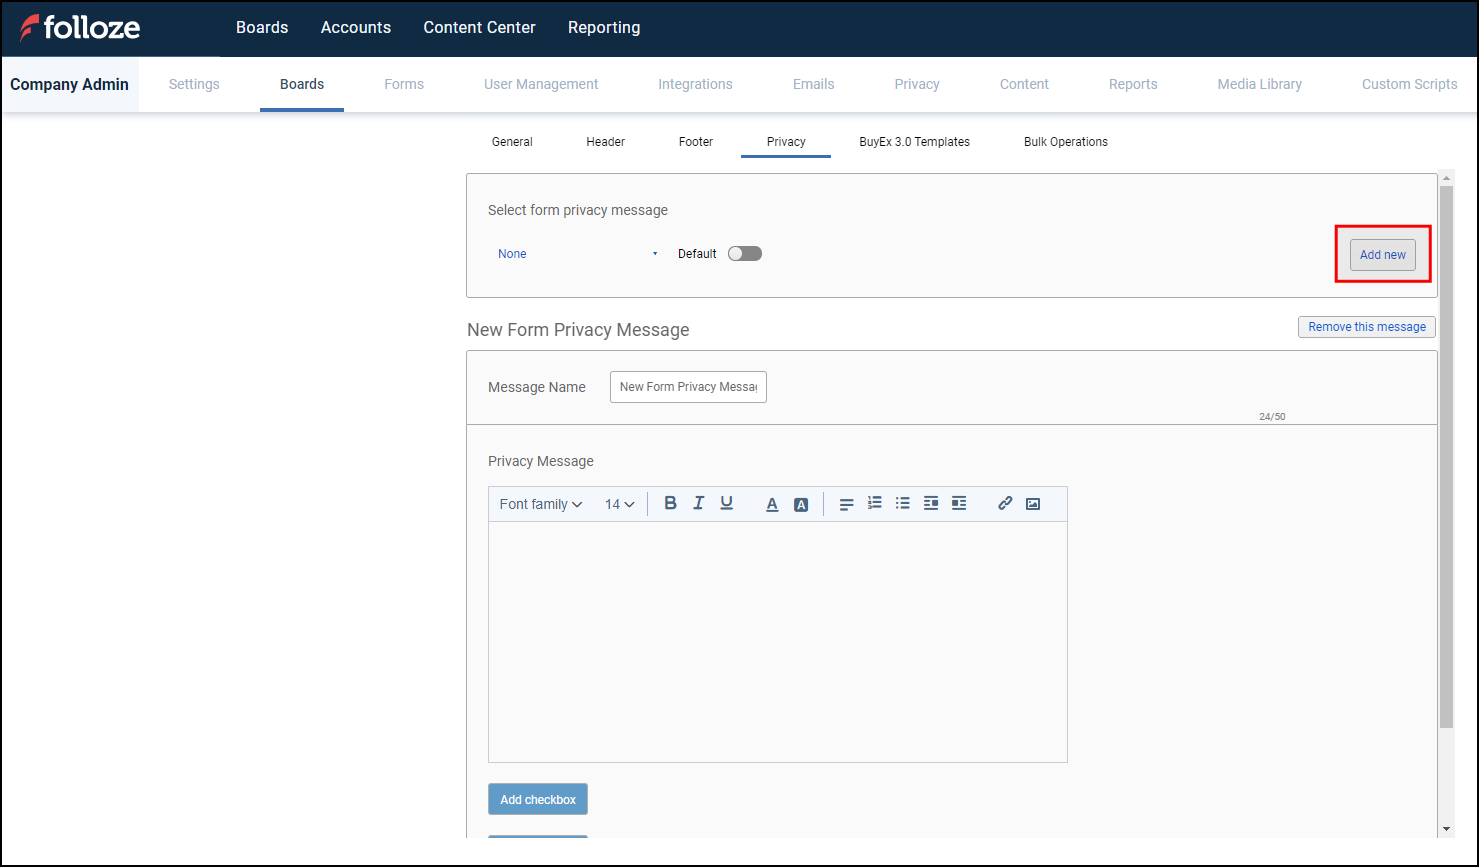Open the form privacy message None dropdown
Viewport: 1479px width, 867px height.
click(575, 253)
